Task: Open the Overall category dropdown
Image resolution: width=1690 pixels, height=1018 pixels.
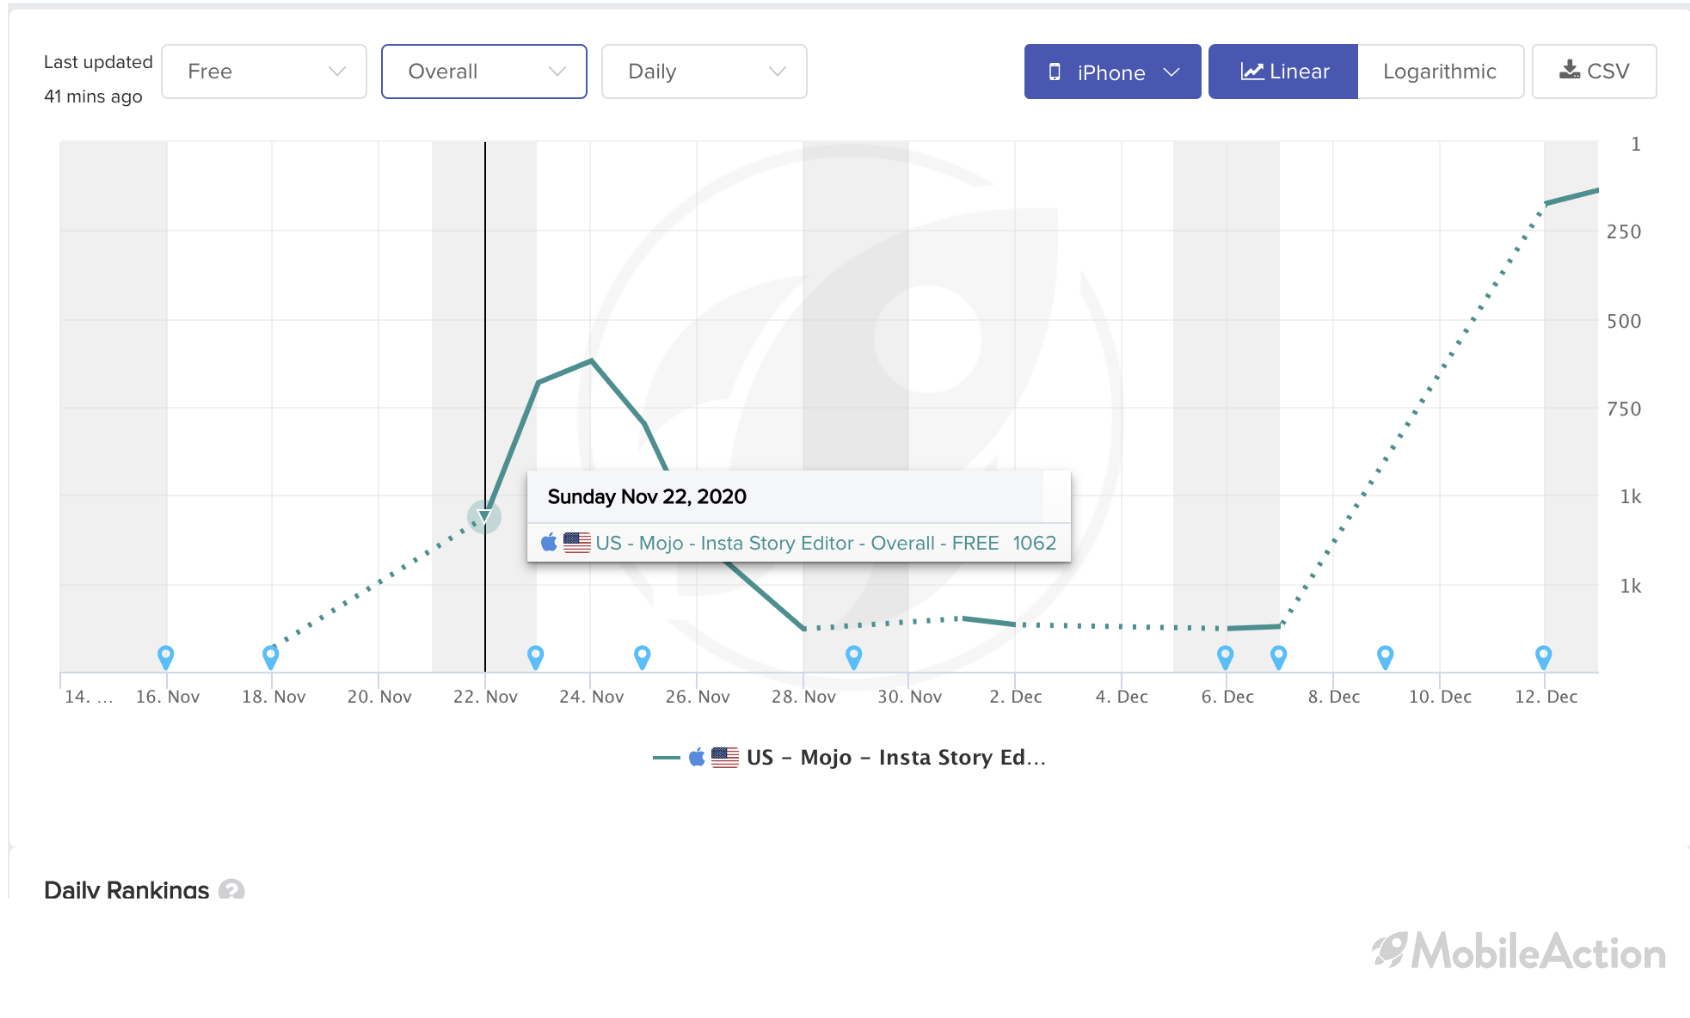Action: tap(484, 72)
